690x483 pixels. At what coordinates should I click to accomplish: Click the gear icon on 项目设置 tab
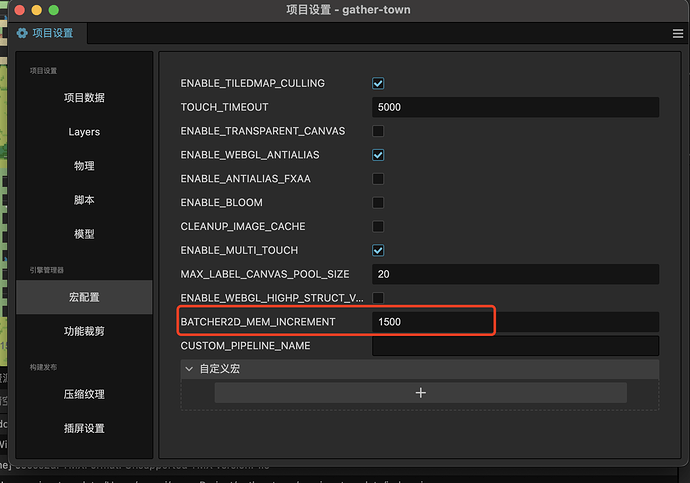22,33
